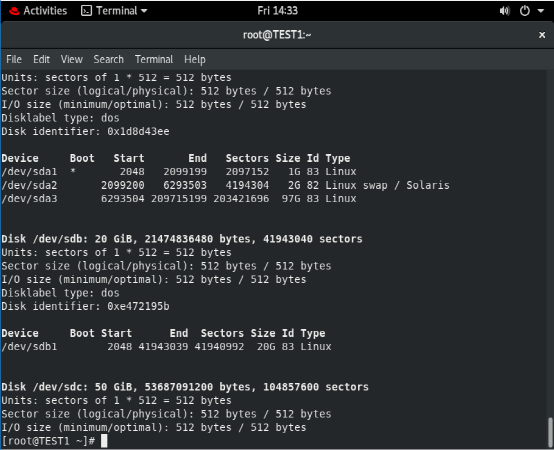Image resolution: width=554 pixels, height=450 pixels.
Task: Open the Help menu
Action: 195,59
